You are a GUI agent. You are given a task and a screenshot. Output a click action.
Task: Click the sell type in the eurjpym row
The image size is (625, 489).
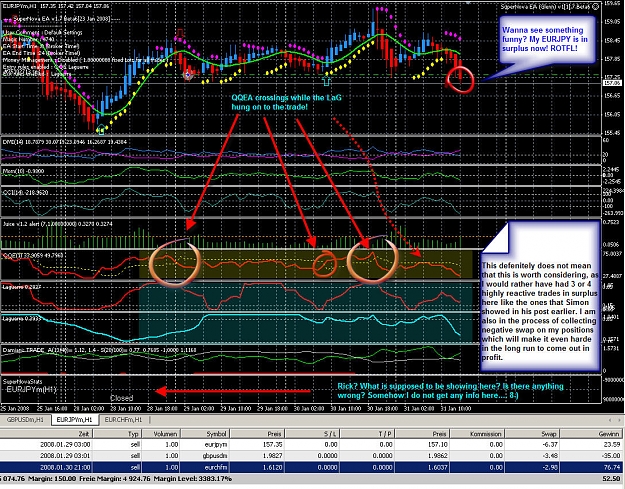135,444
